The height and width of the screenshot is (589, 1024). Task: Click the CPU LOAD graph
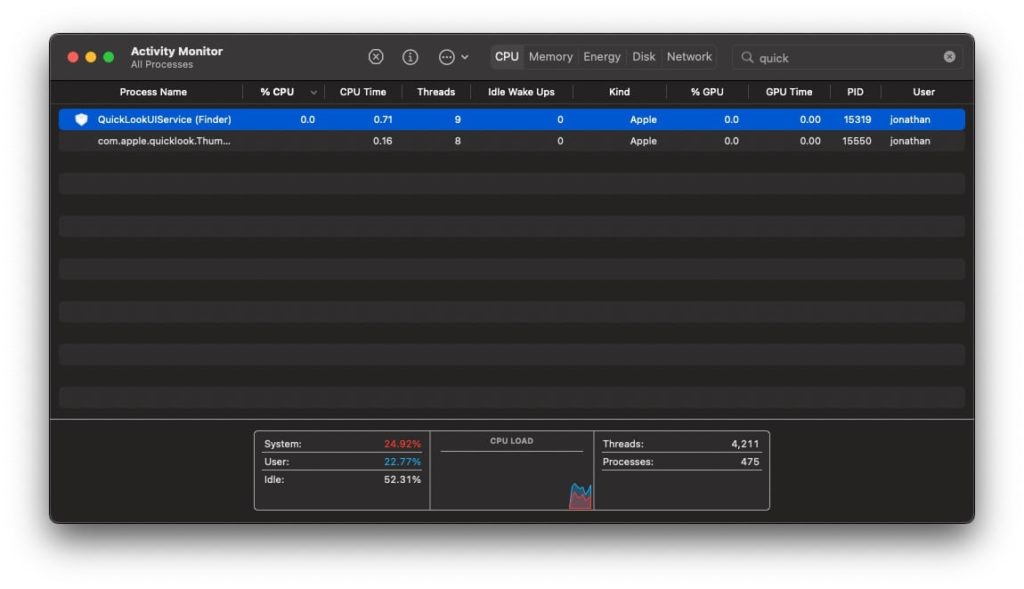click(512, 471)
